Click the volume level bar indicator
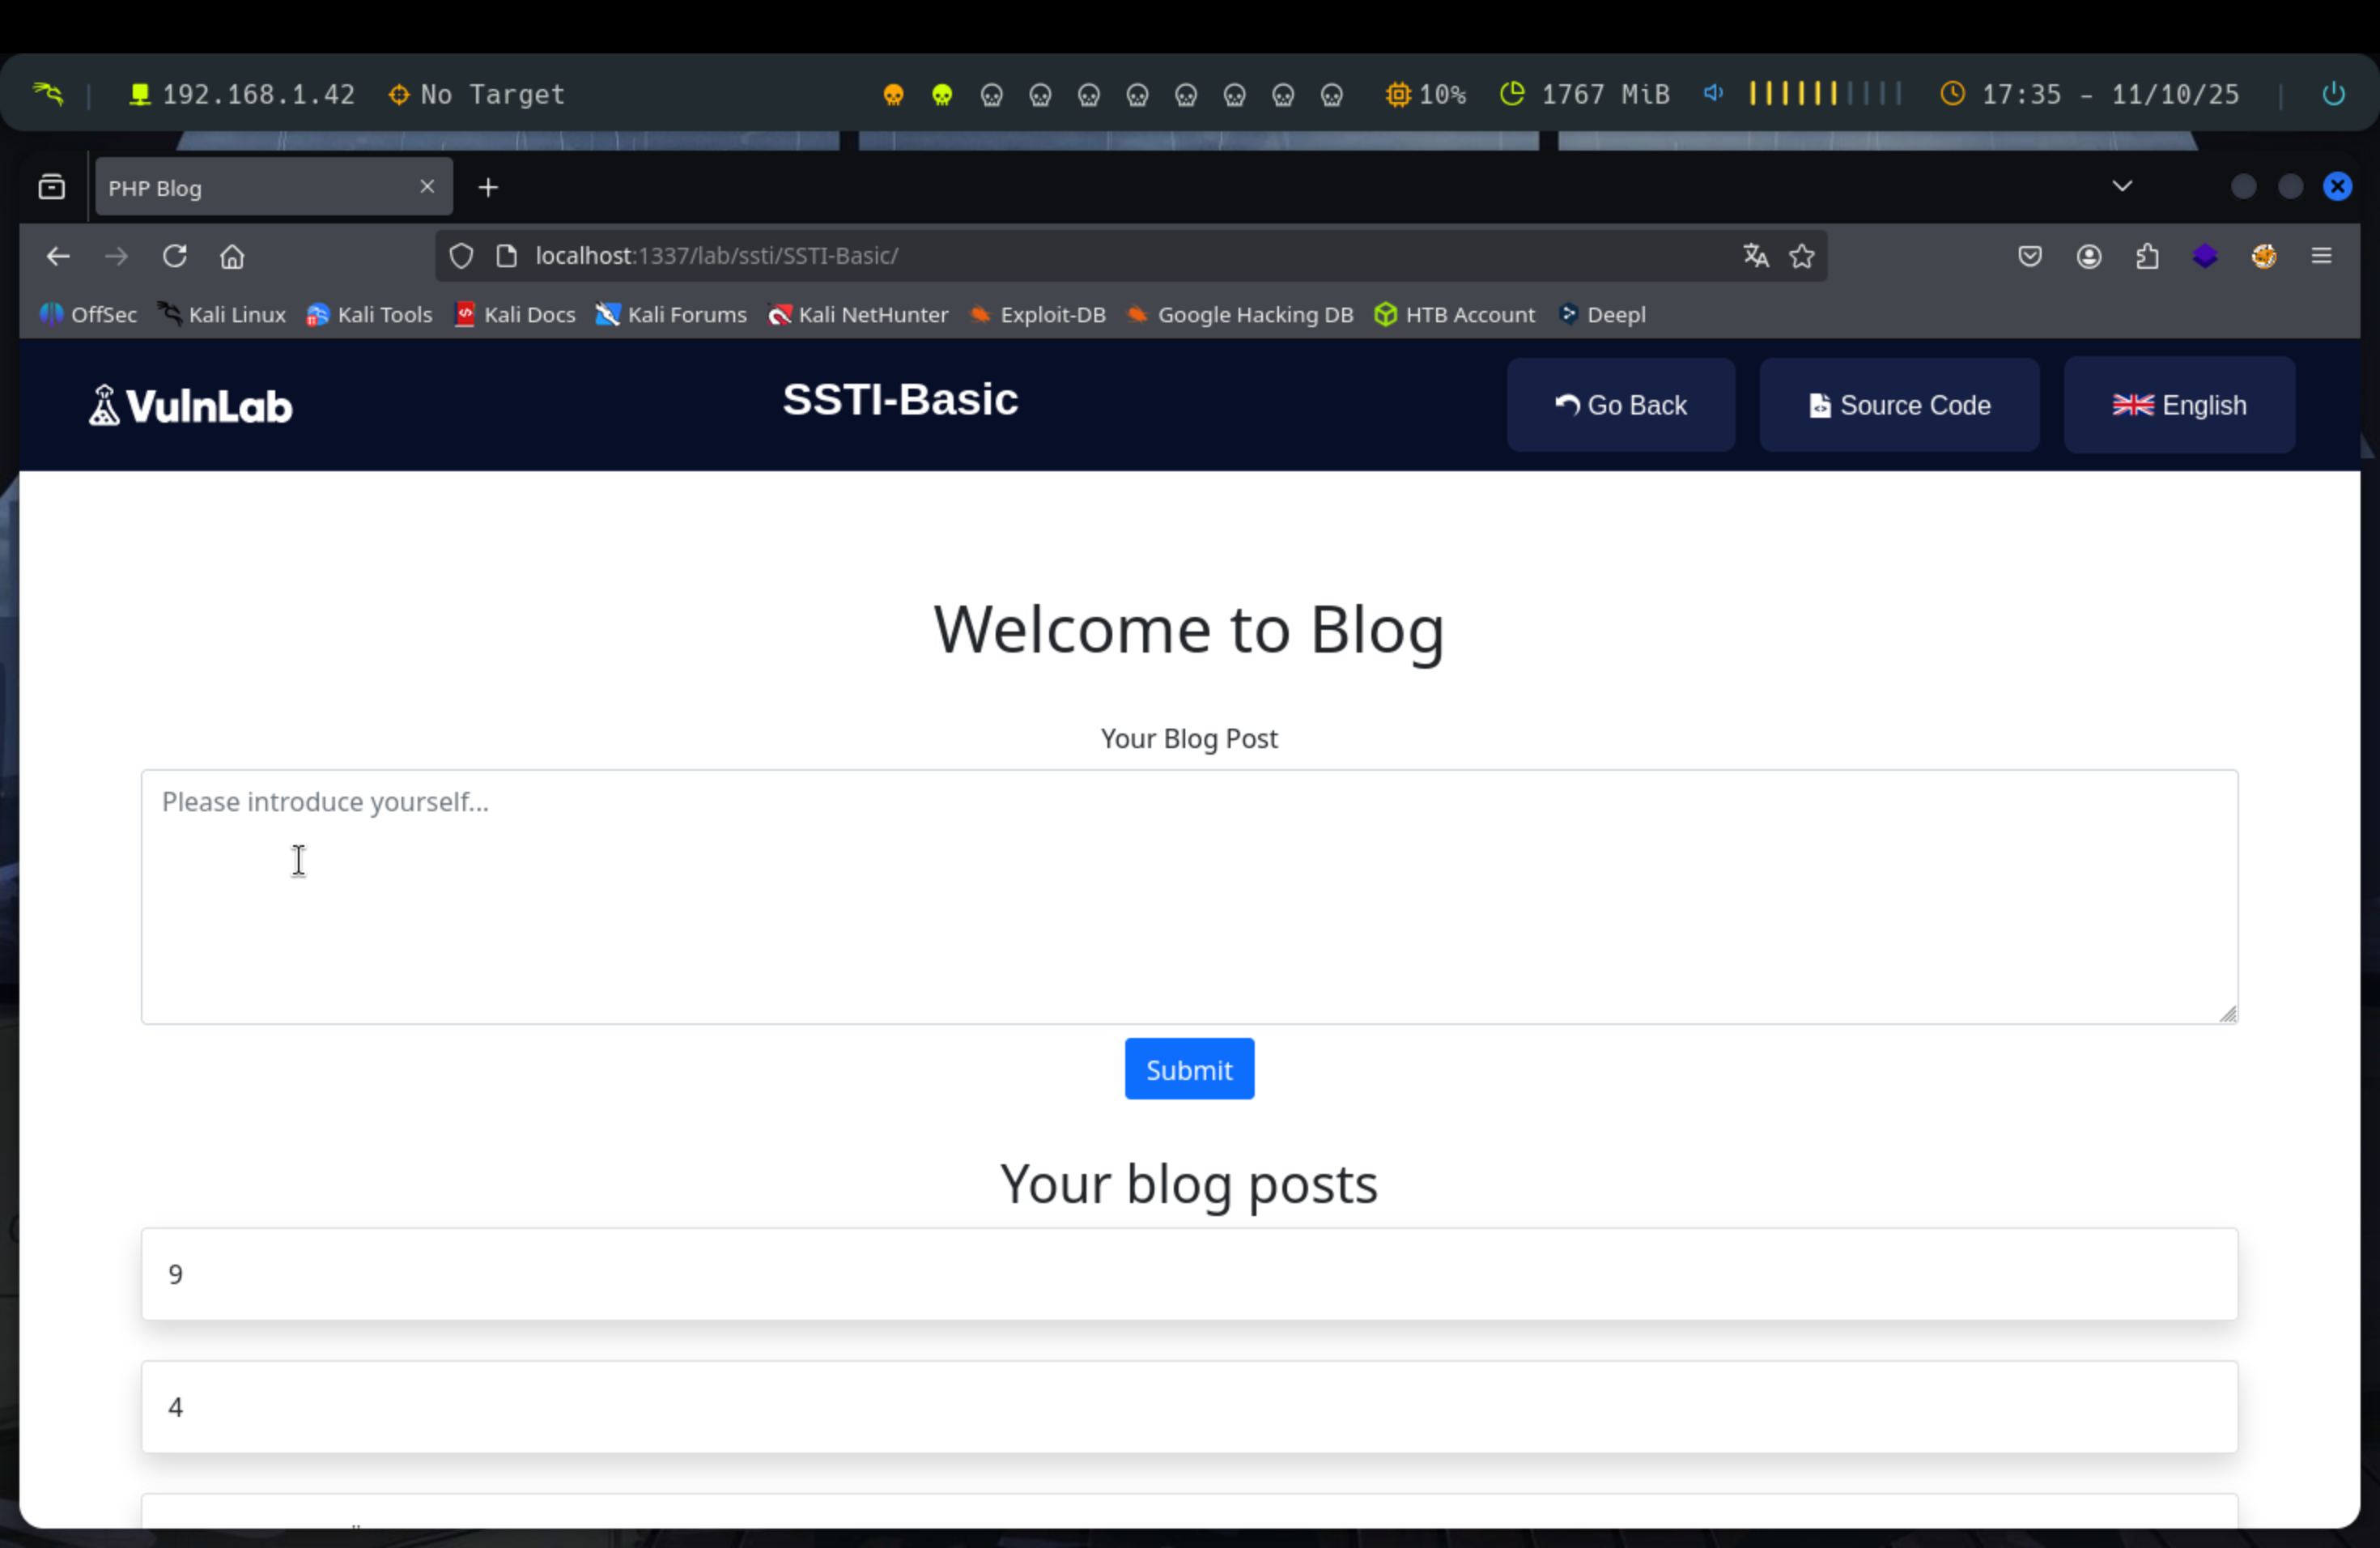Viewport: 2380px width, 1548px height. pyautogui.click(x=1824, y=94)
